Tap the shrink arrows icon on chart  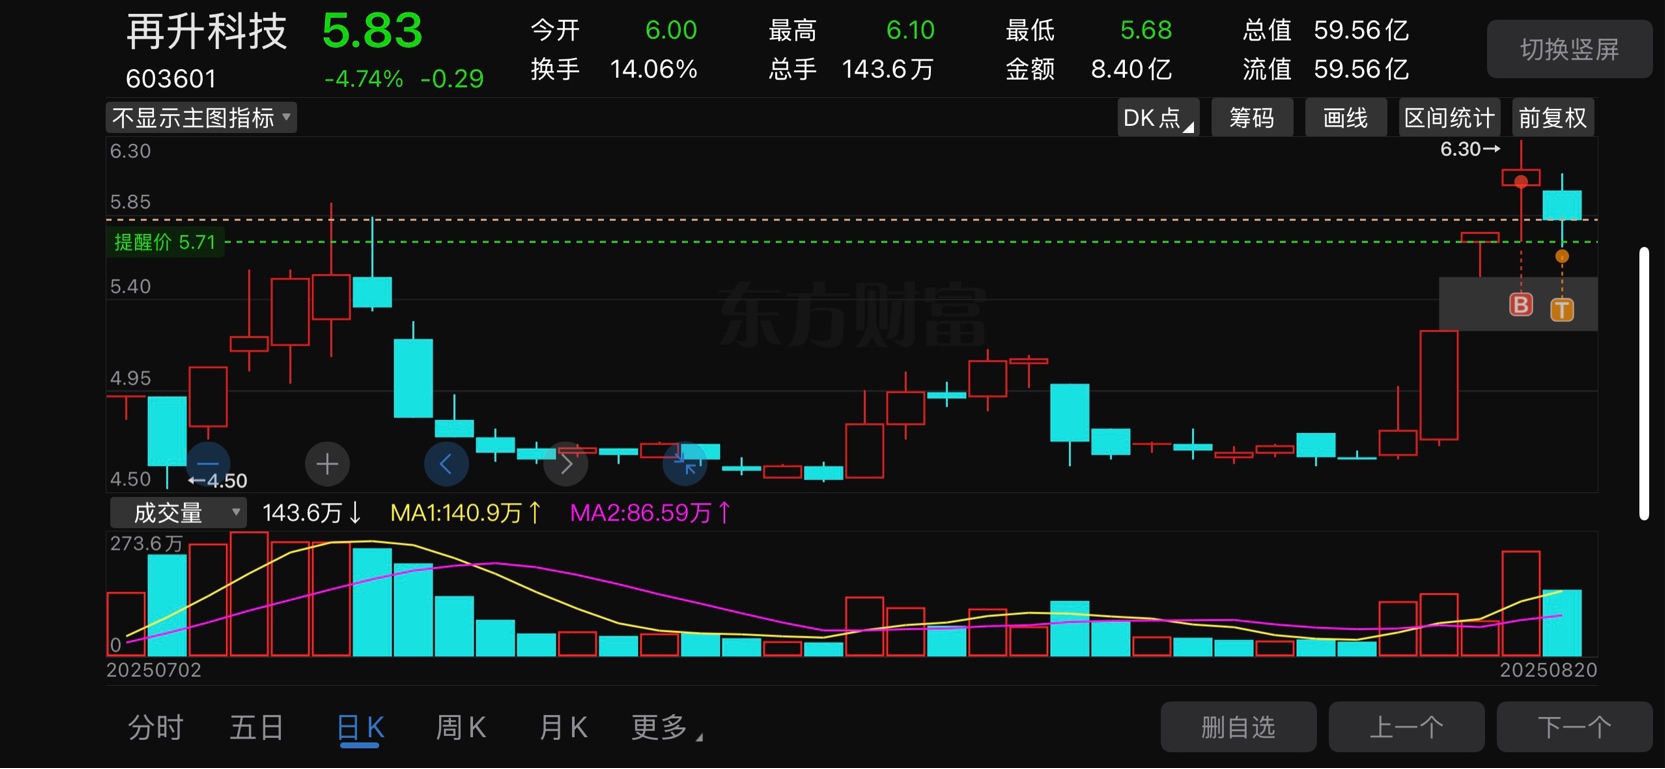685,464
